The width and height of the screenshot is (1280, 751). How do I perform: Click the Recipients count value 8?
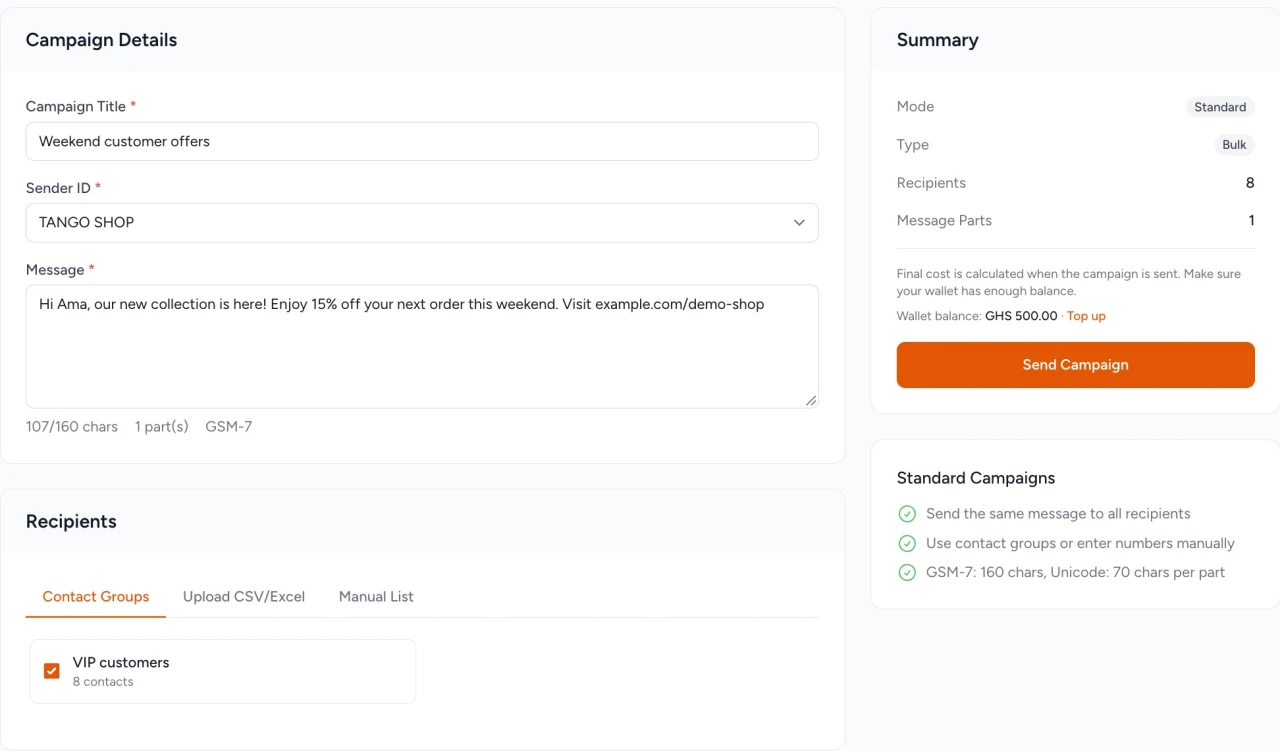pyautogui.click(x=1250, y=183)
